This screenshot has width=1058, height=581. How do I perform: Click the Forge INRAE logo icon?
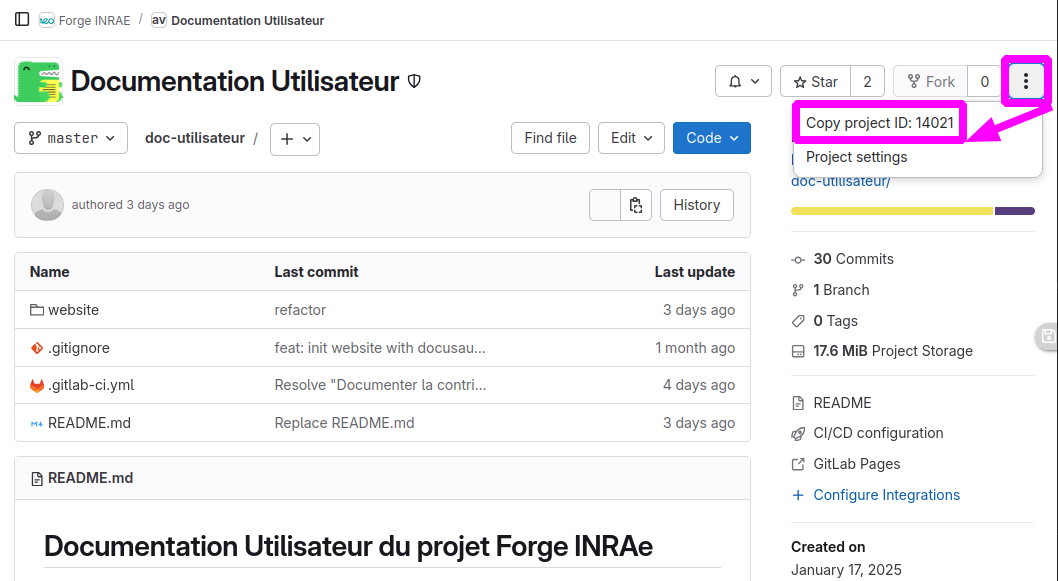(47, 20)
